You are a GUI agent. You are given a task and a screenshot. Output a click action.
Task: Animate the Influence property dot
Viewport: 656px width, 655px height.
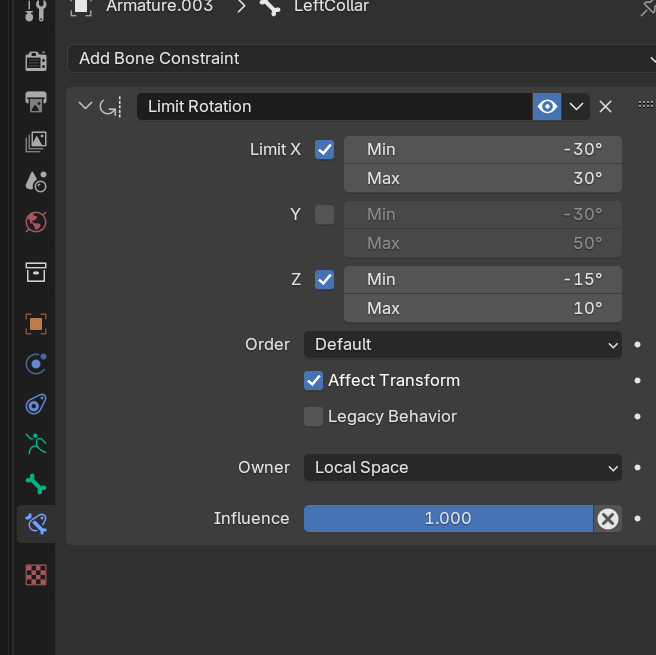(637, 519)
